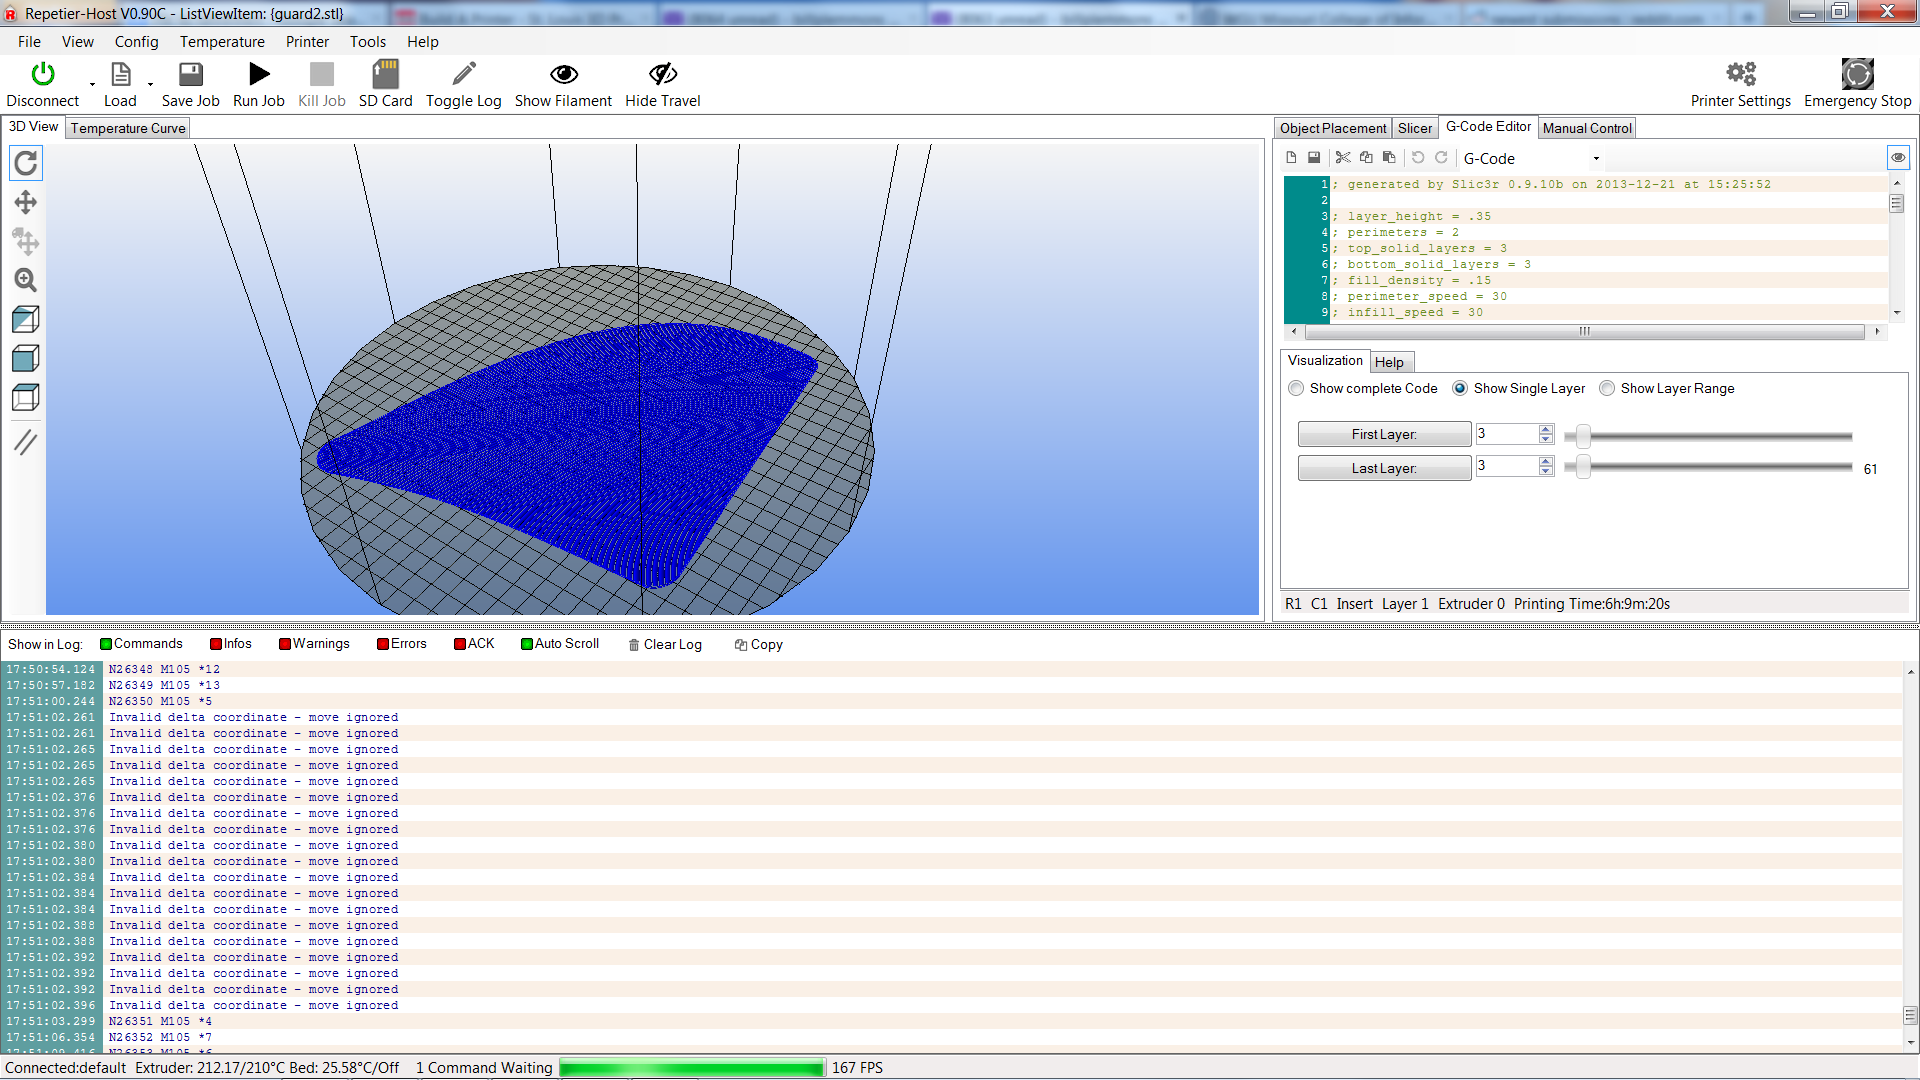The height and width of the screenshot is (1080, 1920).
Task: Select Show Layer Range radio option
Action: point(1607,389)
